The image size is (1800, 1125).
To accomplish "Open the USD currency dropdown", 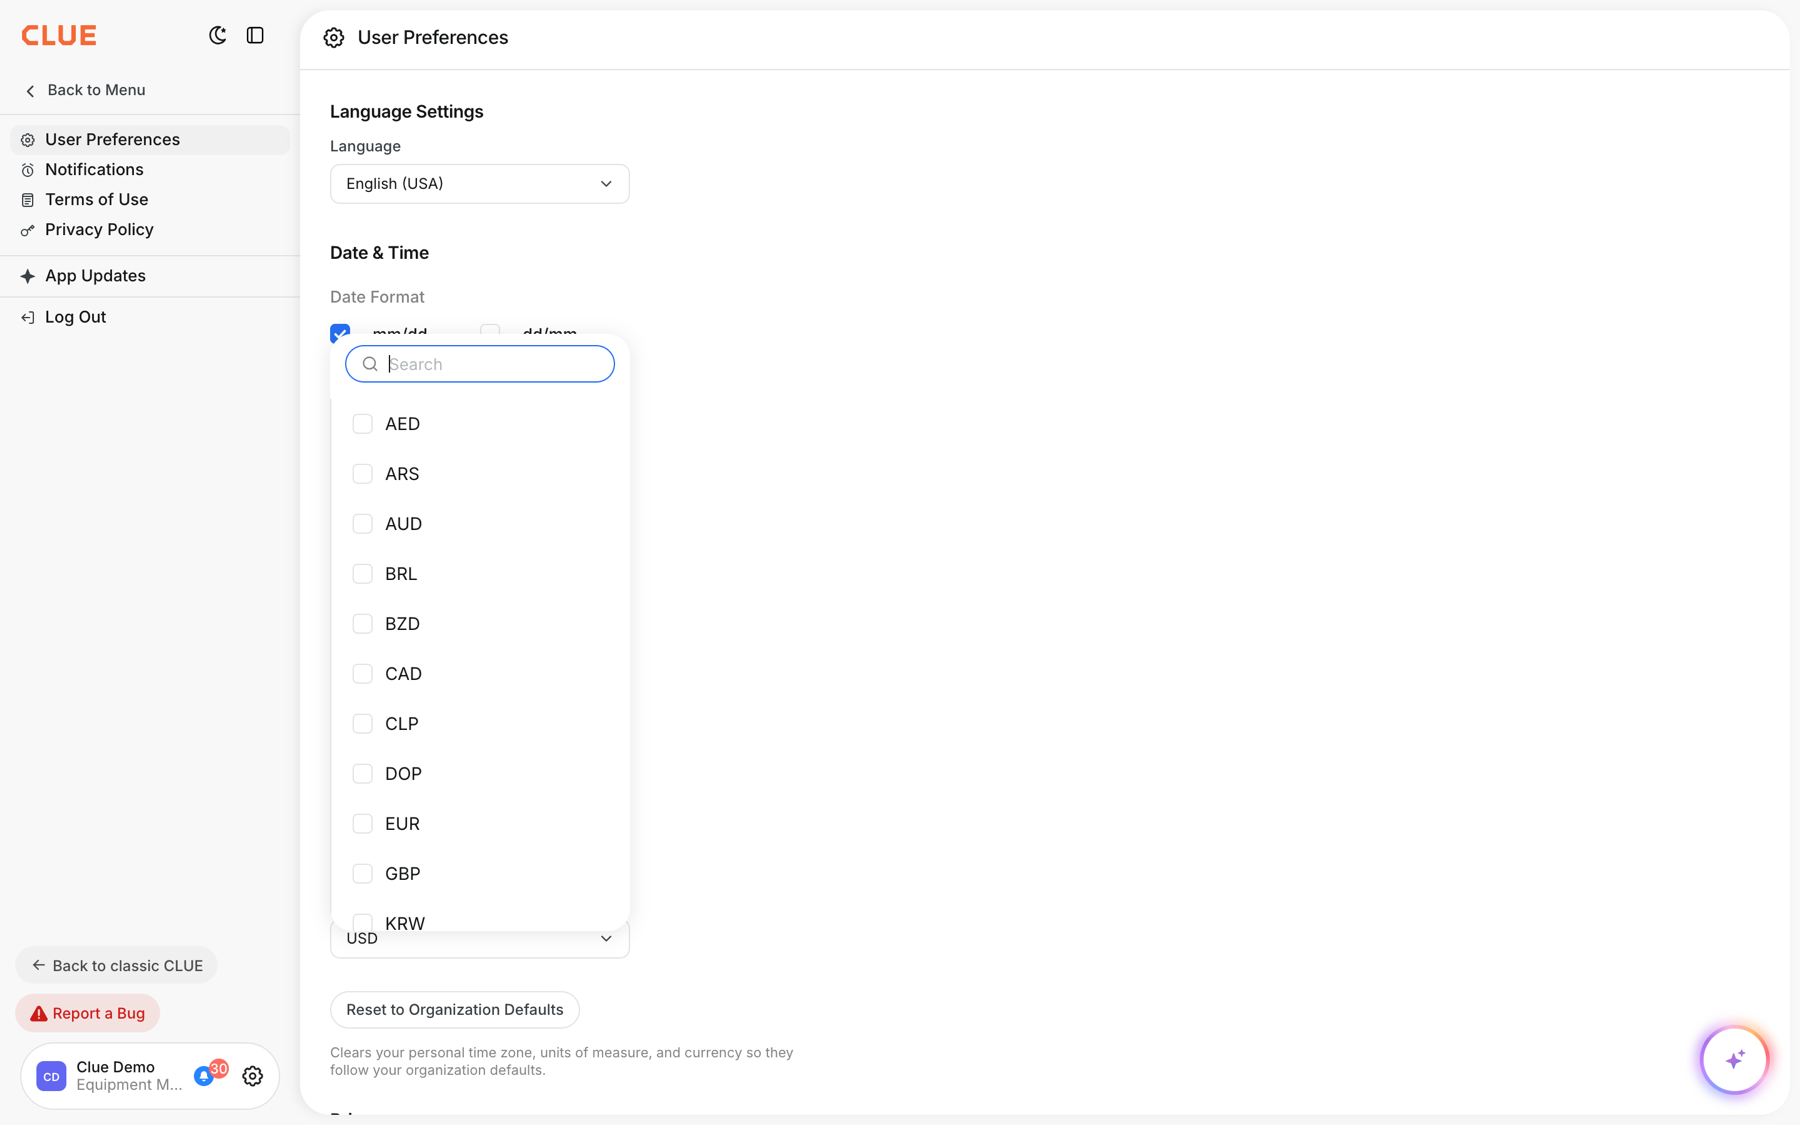I will pos(480,943).
